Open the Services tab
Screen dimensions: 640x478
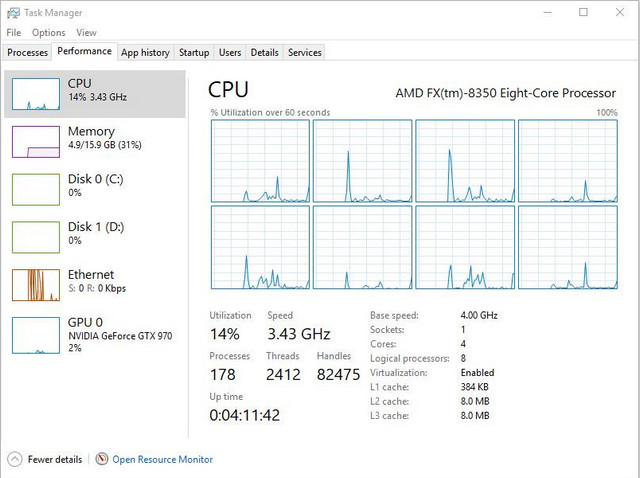click(304, 52)
